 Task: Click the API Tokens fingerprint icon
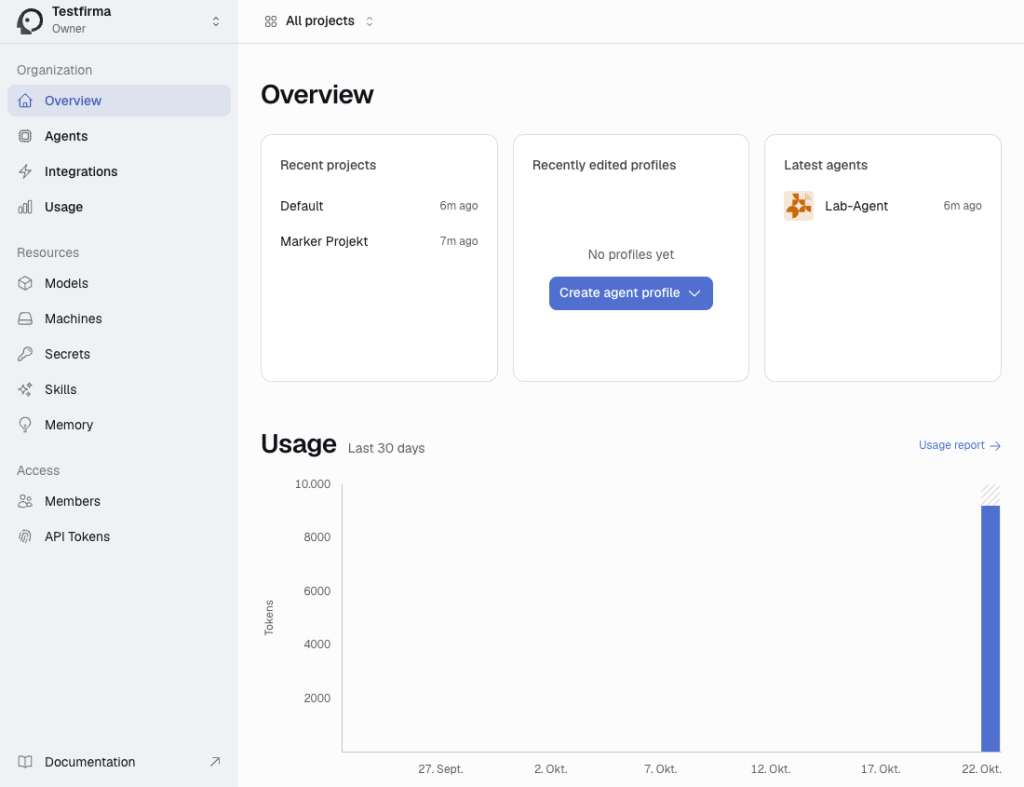click(25, 537)
